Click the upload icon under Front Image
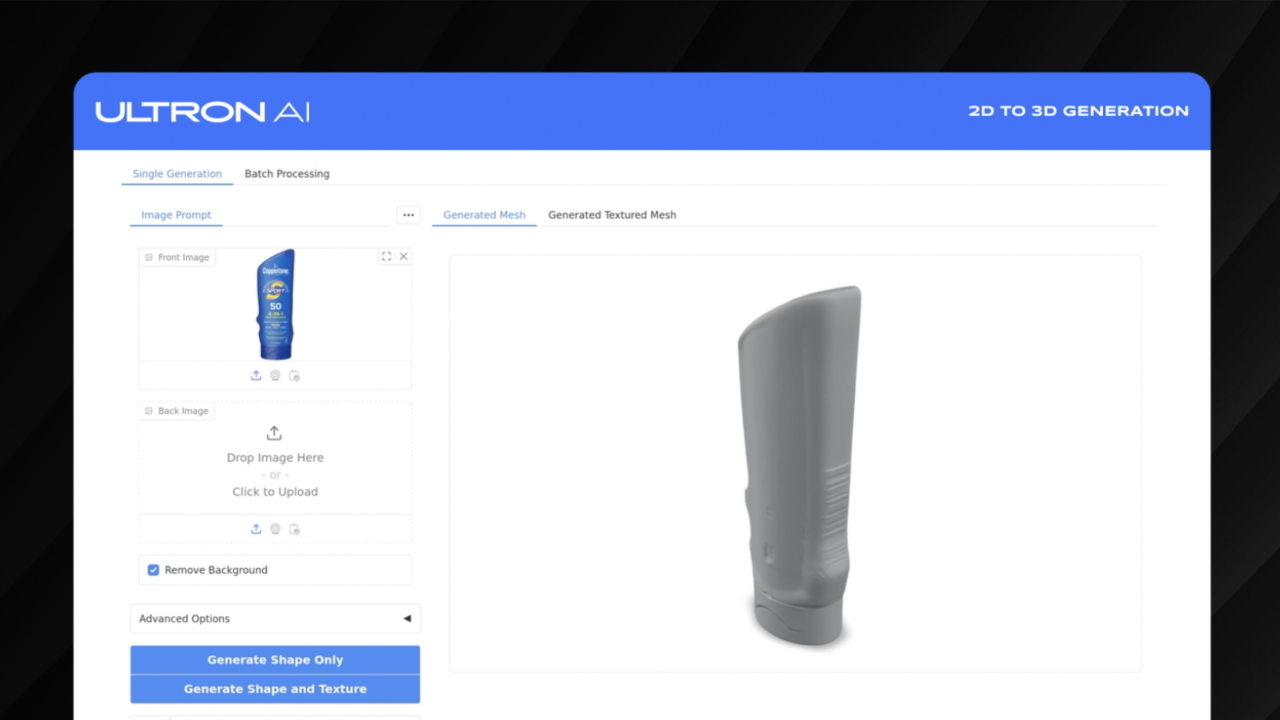The width and height of the screenshot is (1280, 720). pyautogui.click(x=256, y=376)
